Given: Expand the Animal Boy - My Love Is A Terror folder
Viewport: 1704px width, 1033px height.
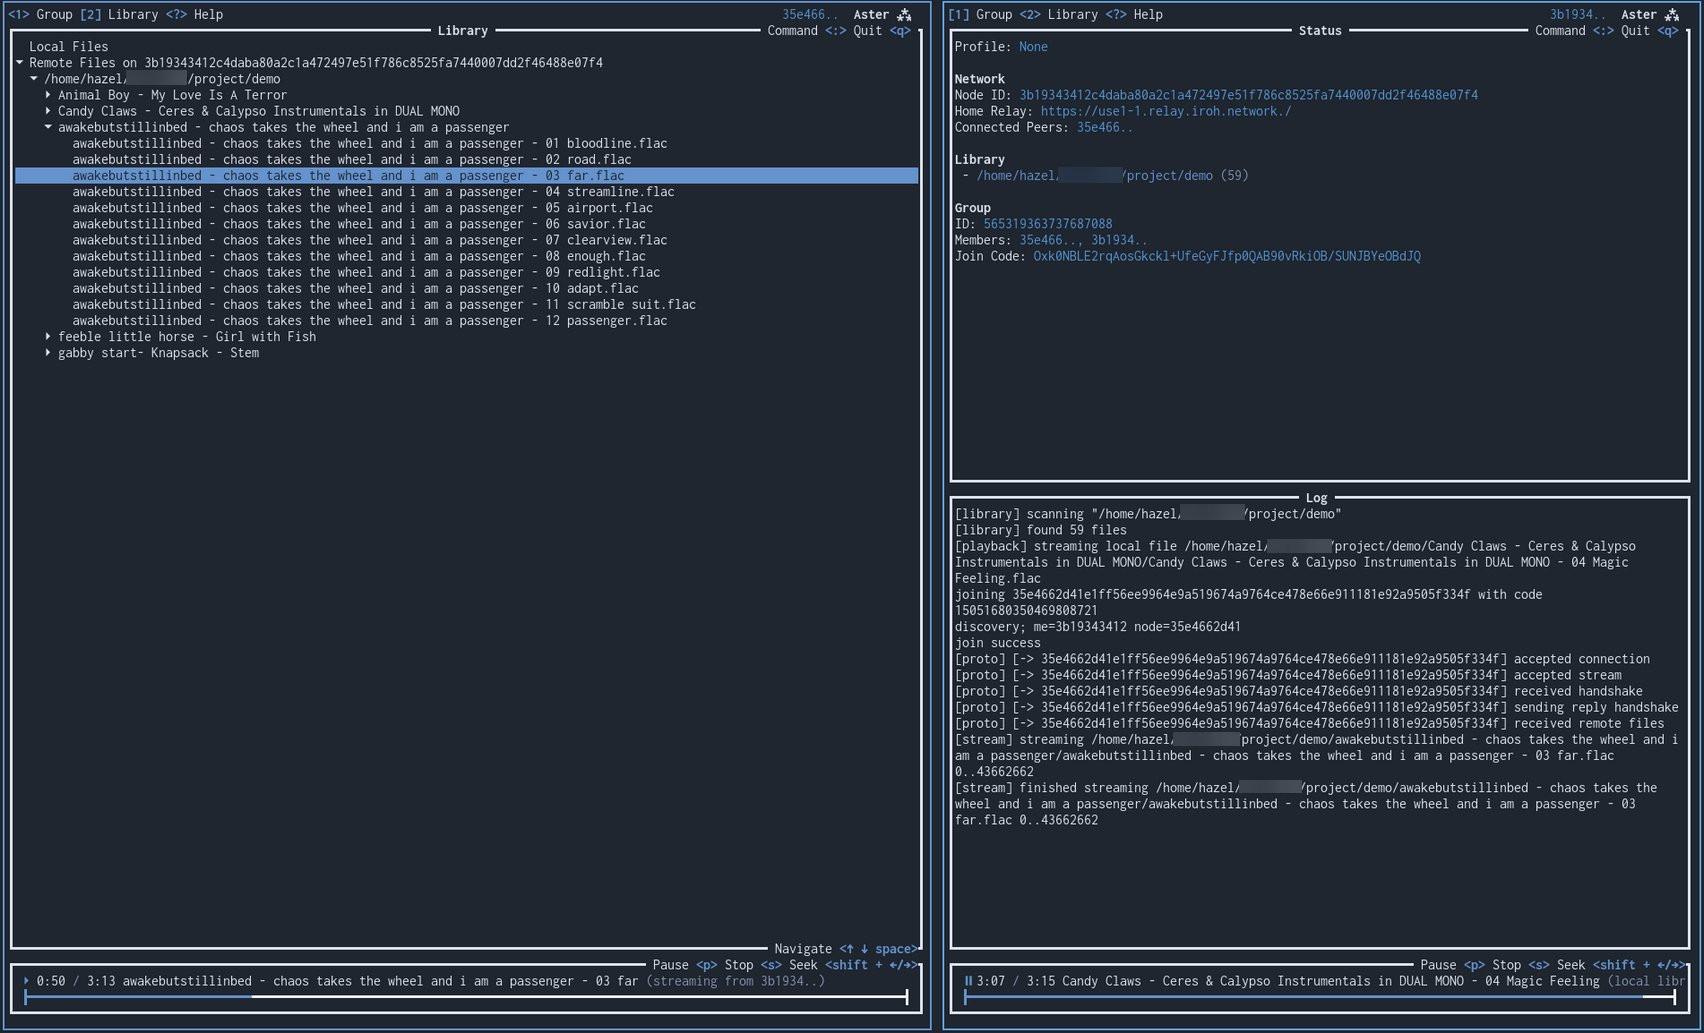Looking at the screenshot, I should tap(48, 95).
